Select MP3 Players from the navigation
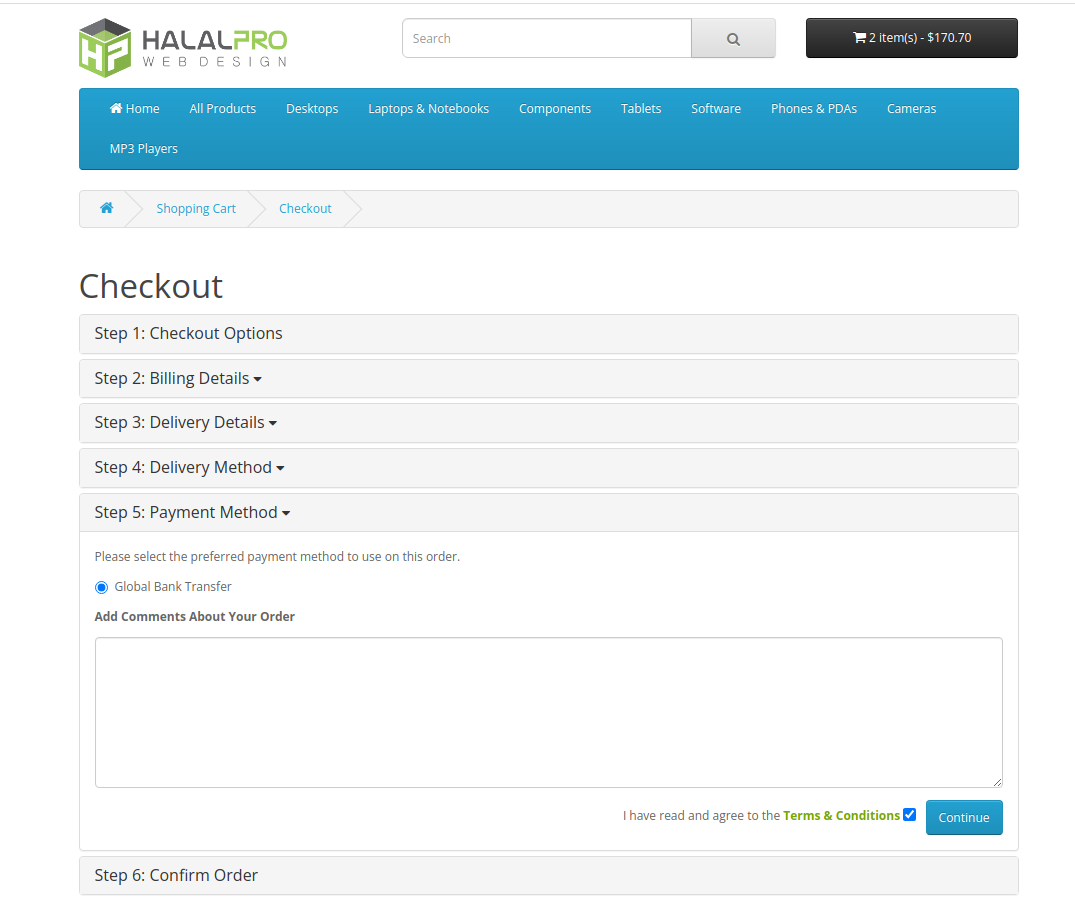Viewport: 1075px width, 912px height. click(143, 148)
